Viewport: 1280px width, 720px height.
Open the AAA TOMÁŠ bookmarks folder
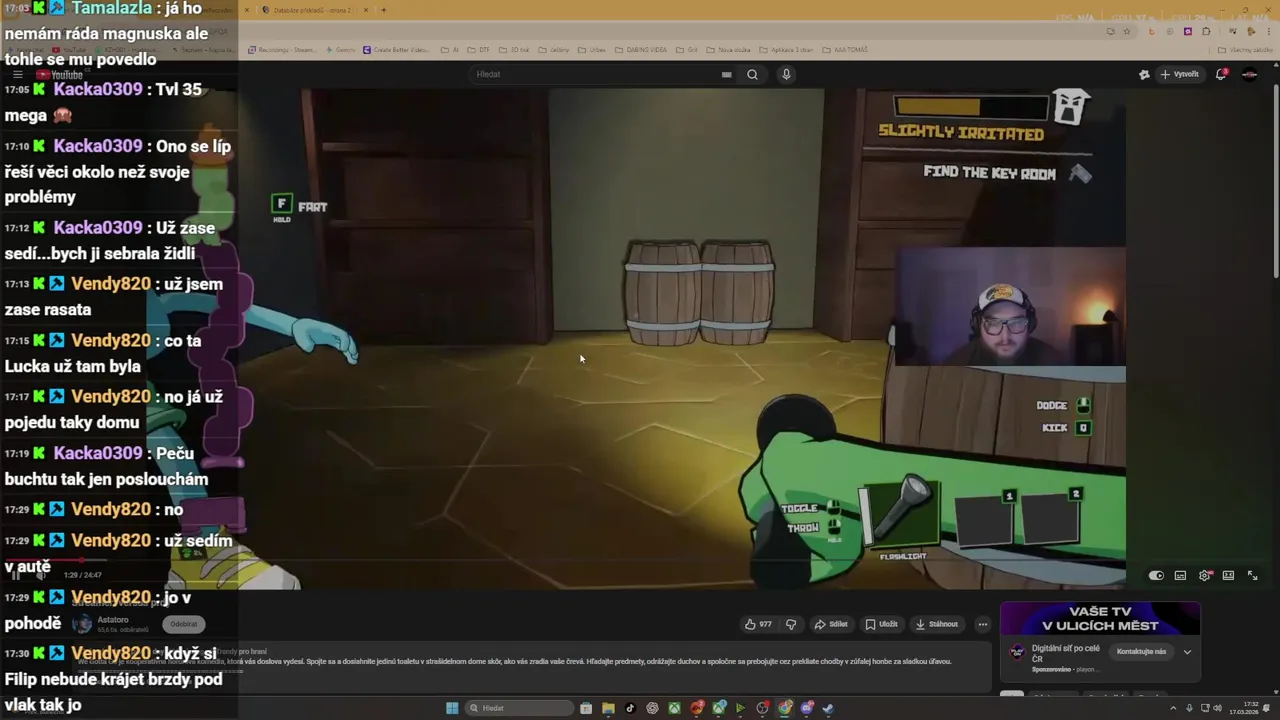(845, 50)
